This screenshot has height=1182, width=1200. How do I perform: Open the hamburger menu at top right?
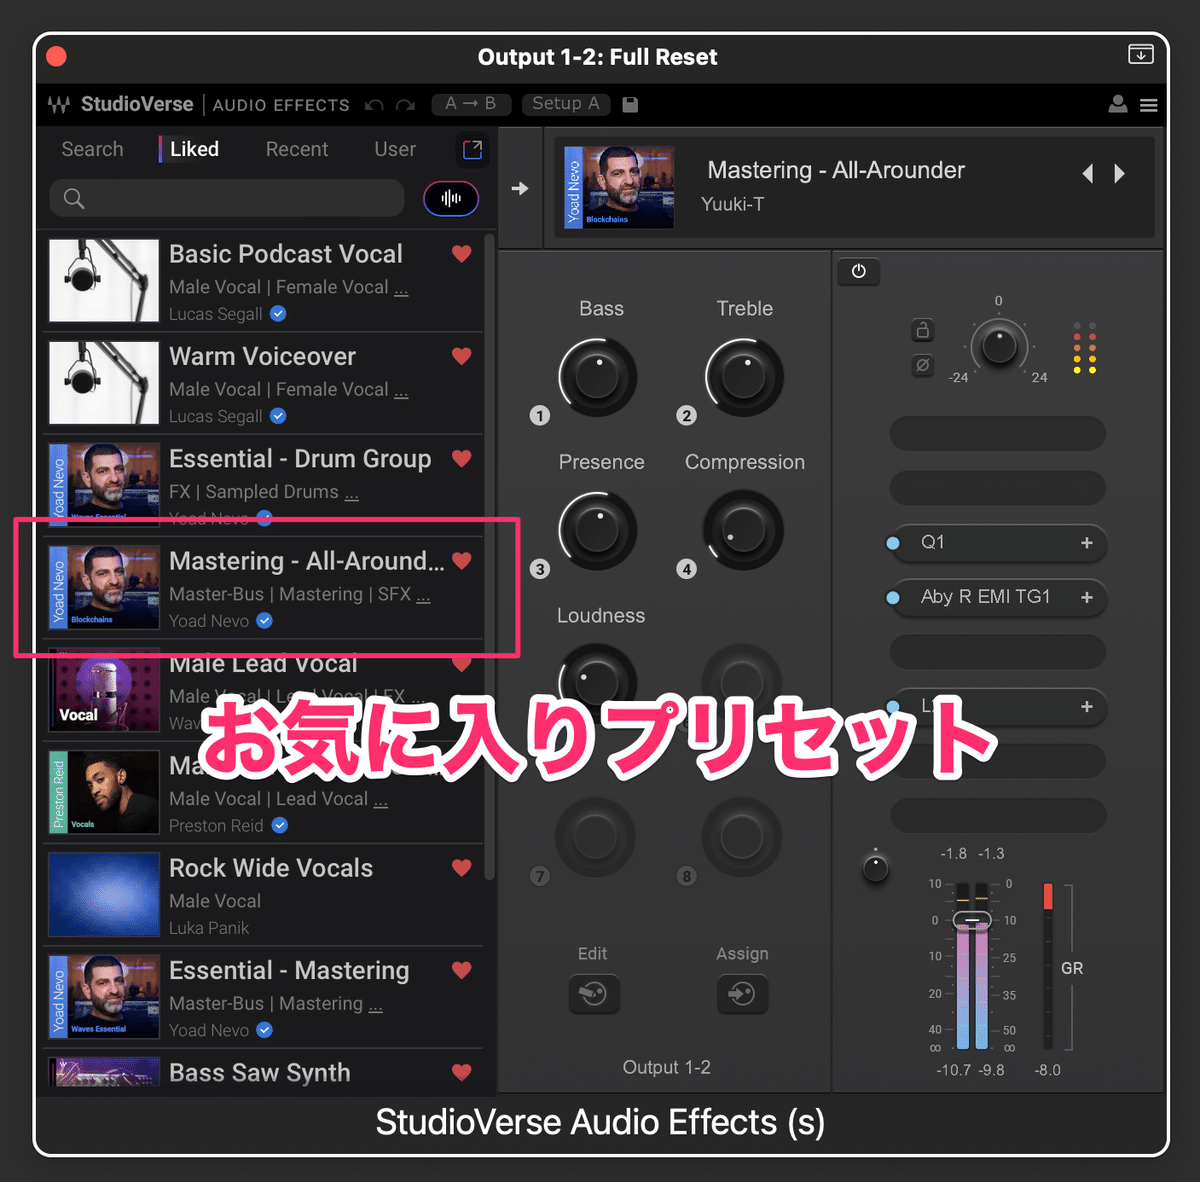click(x=1148, y=104)
